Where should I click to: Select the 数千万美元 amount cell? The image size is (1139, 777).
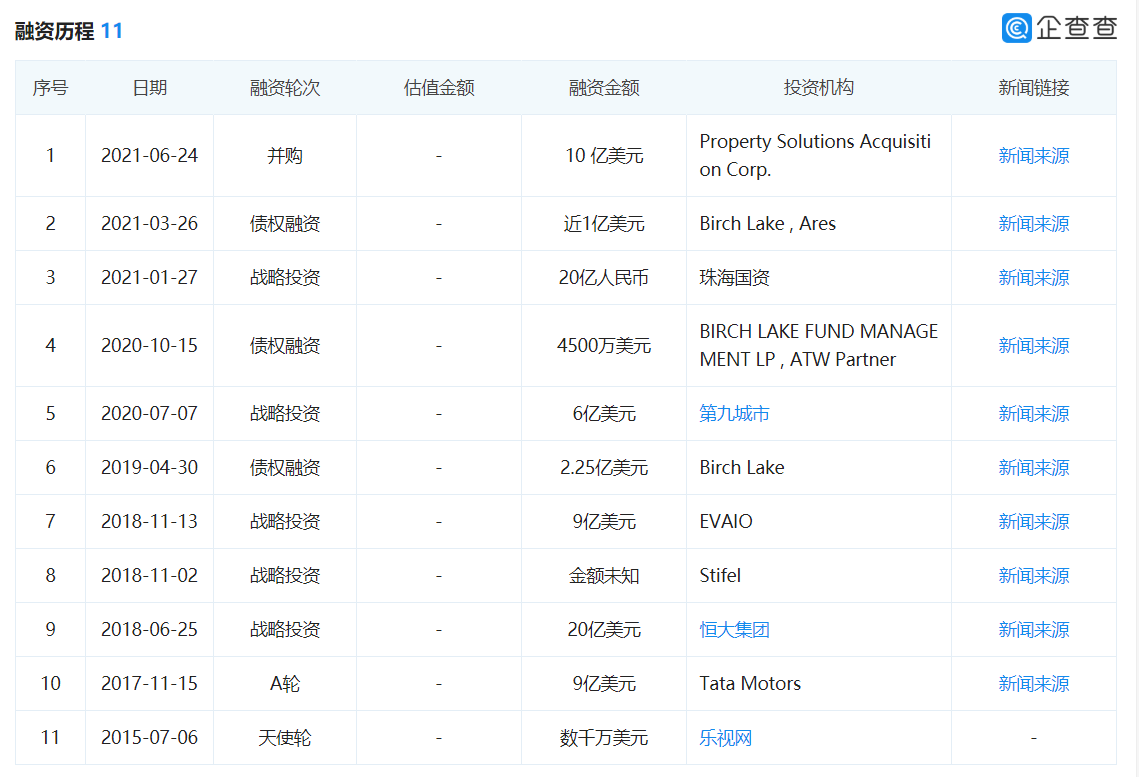[x=604, y=738]
